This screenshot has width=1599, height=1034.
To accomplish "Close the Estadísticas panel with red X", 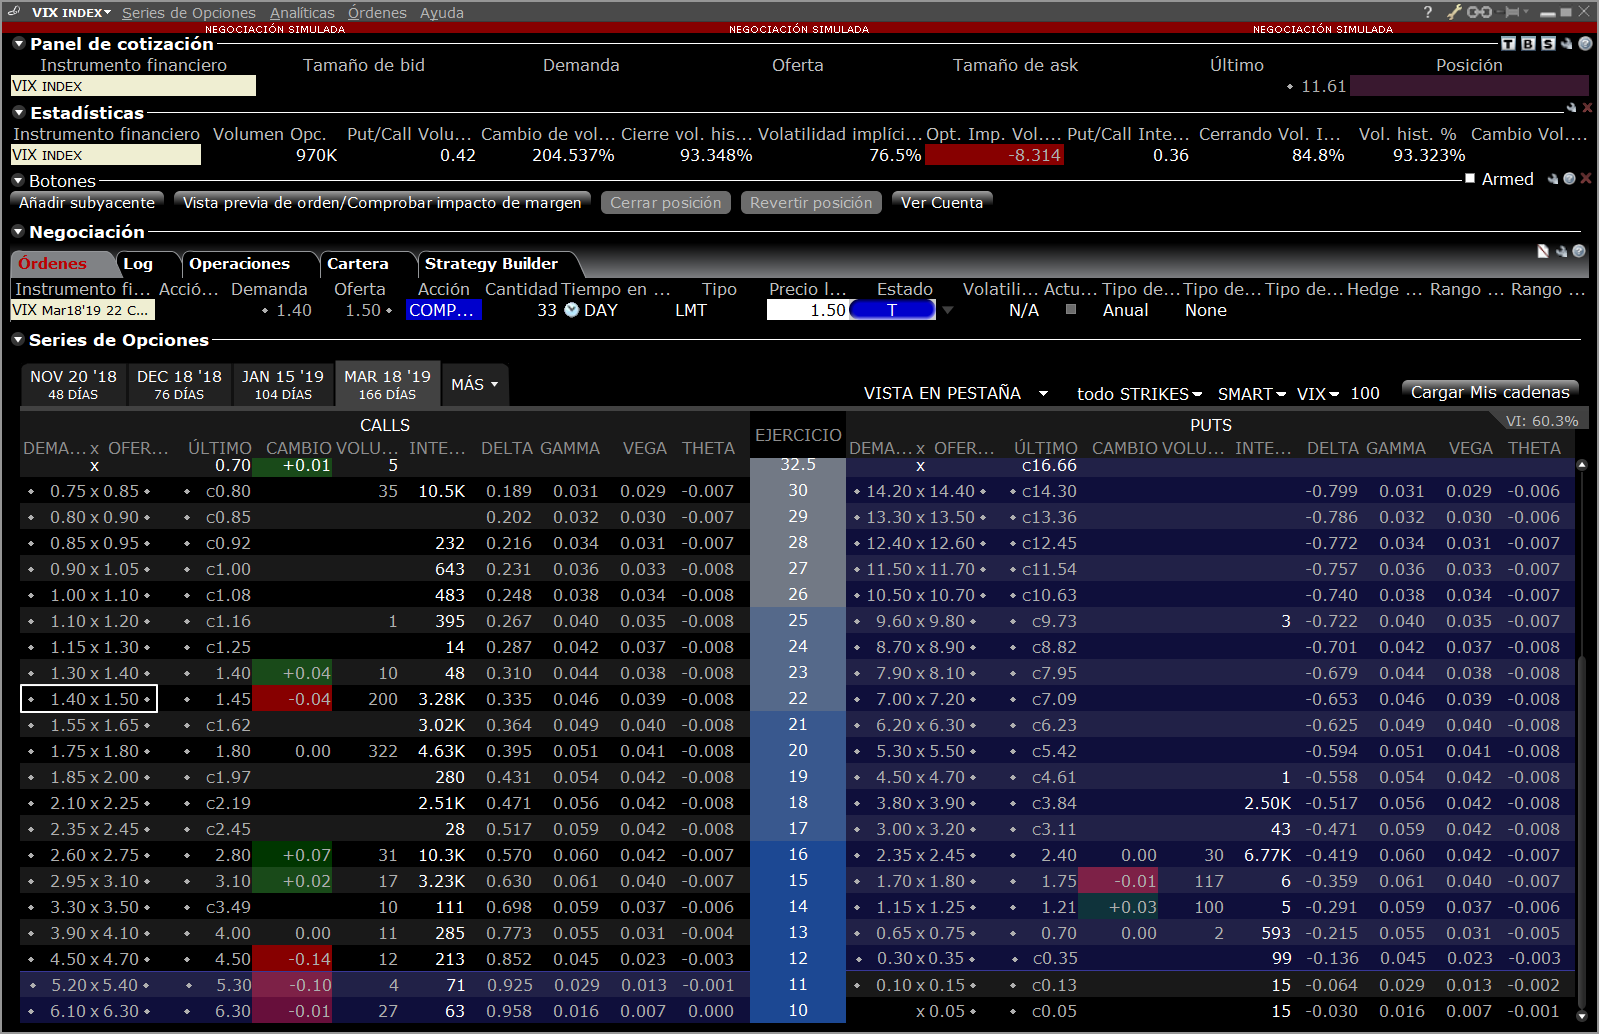I will pos(1587,107).
